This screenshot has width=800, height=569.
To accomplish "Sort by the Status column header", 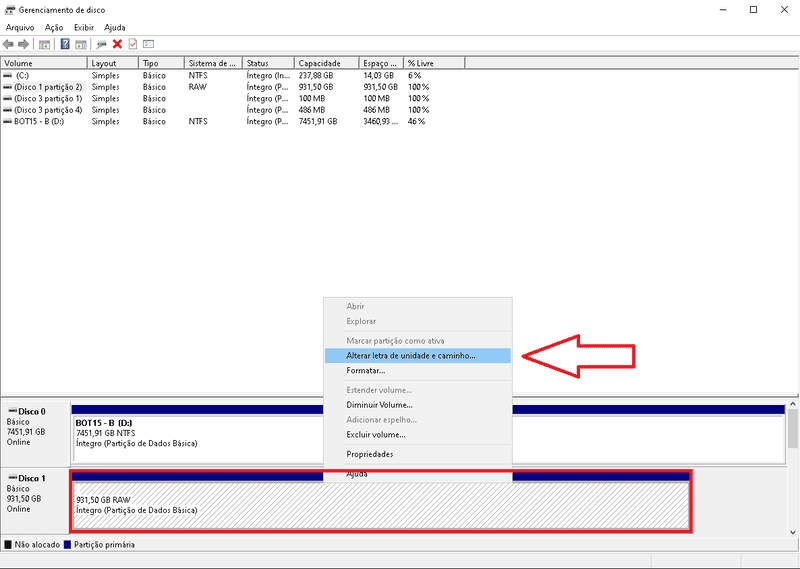I will (x=268, y=63).
